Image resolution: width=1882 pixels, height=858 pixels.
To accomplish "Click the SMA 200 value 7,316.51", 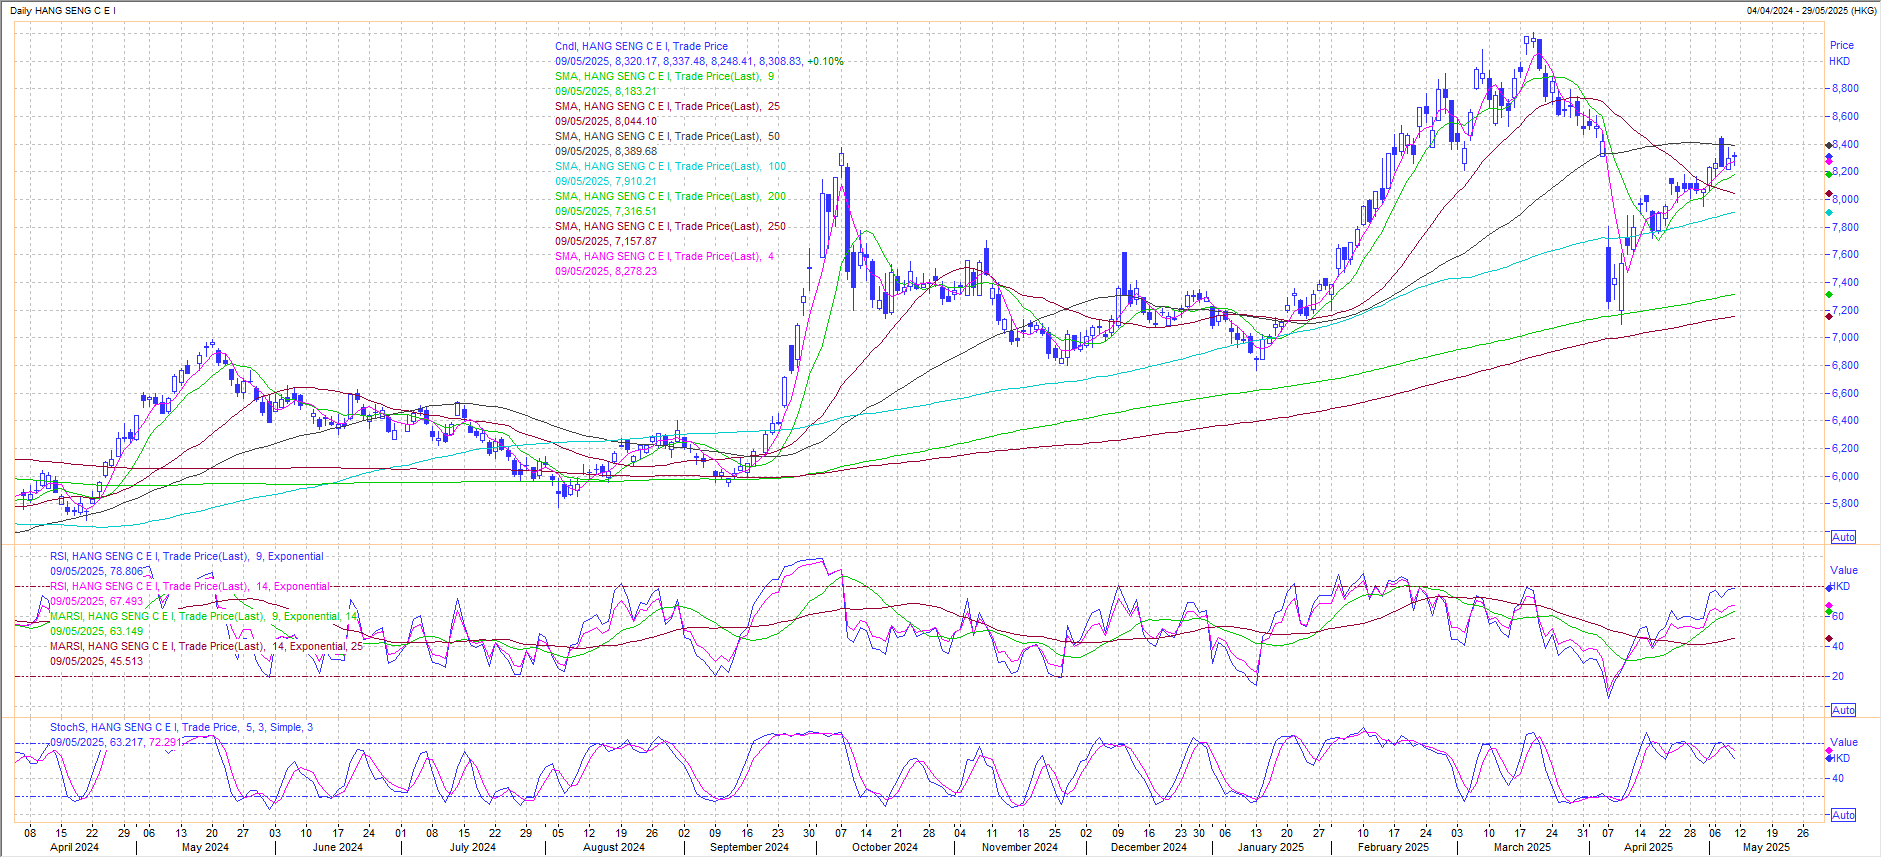I will (636, 211).
